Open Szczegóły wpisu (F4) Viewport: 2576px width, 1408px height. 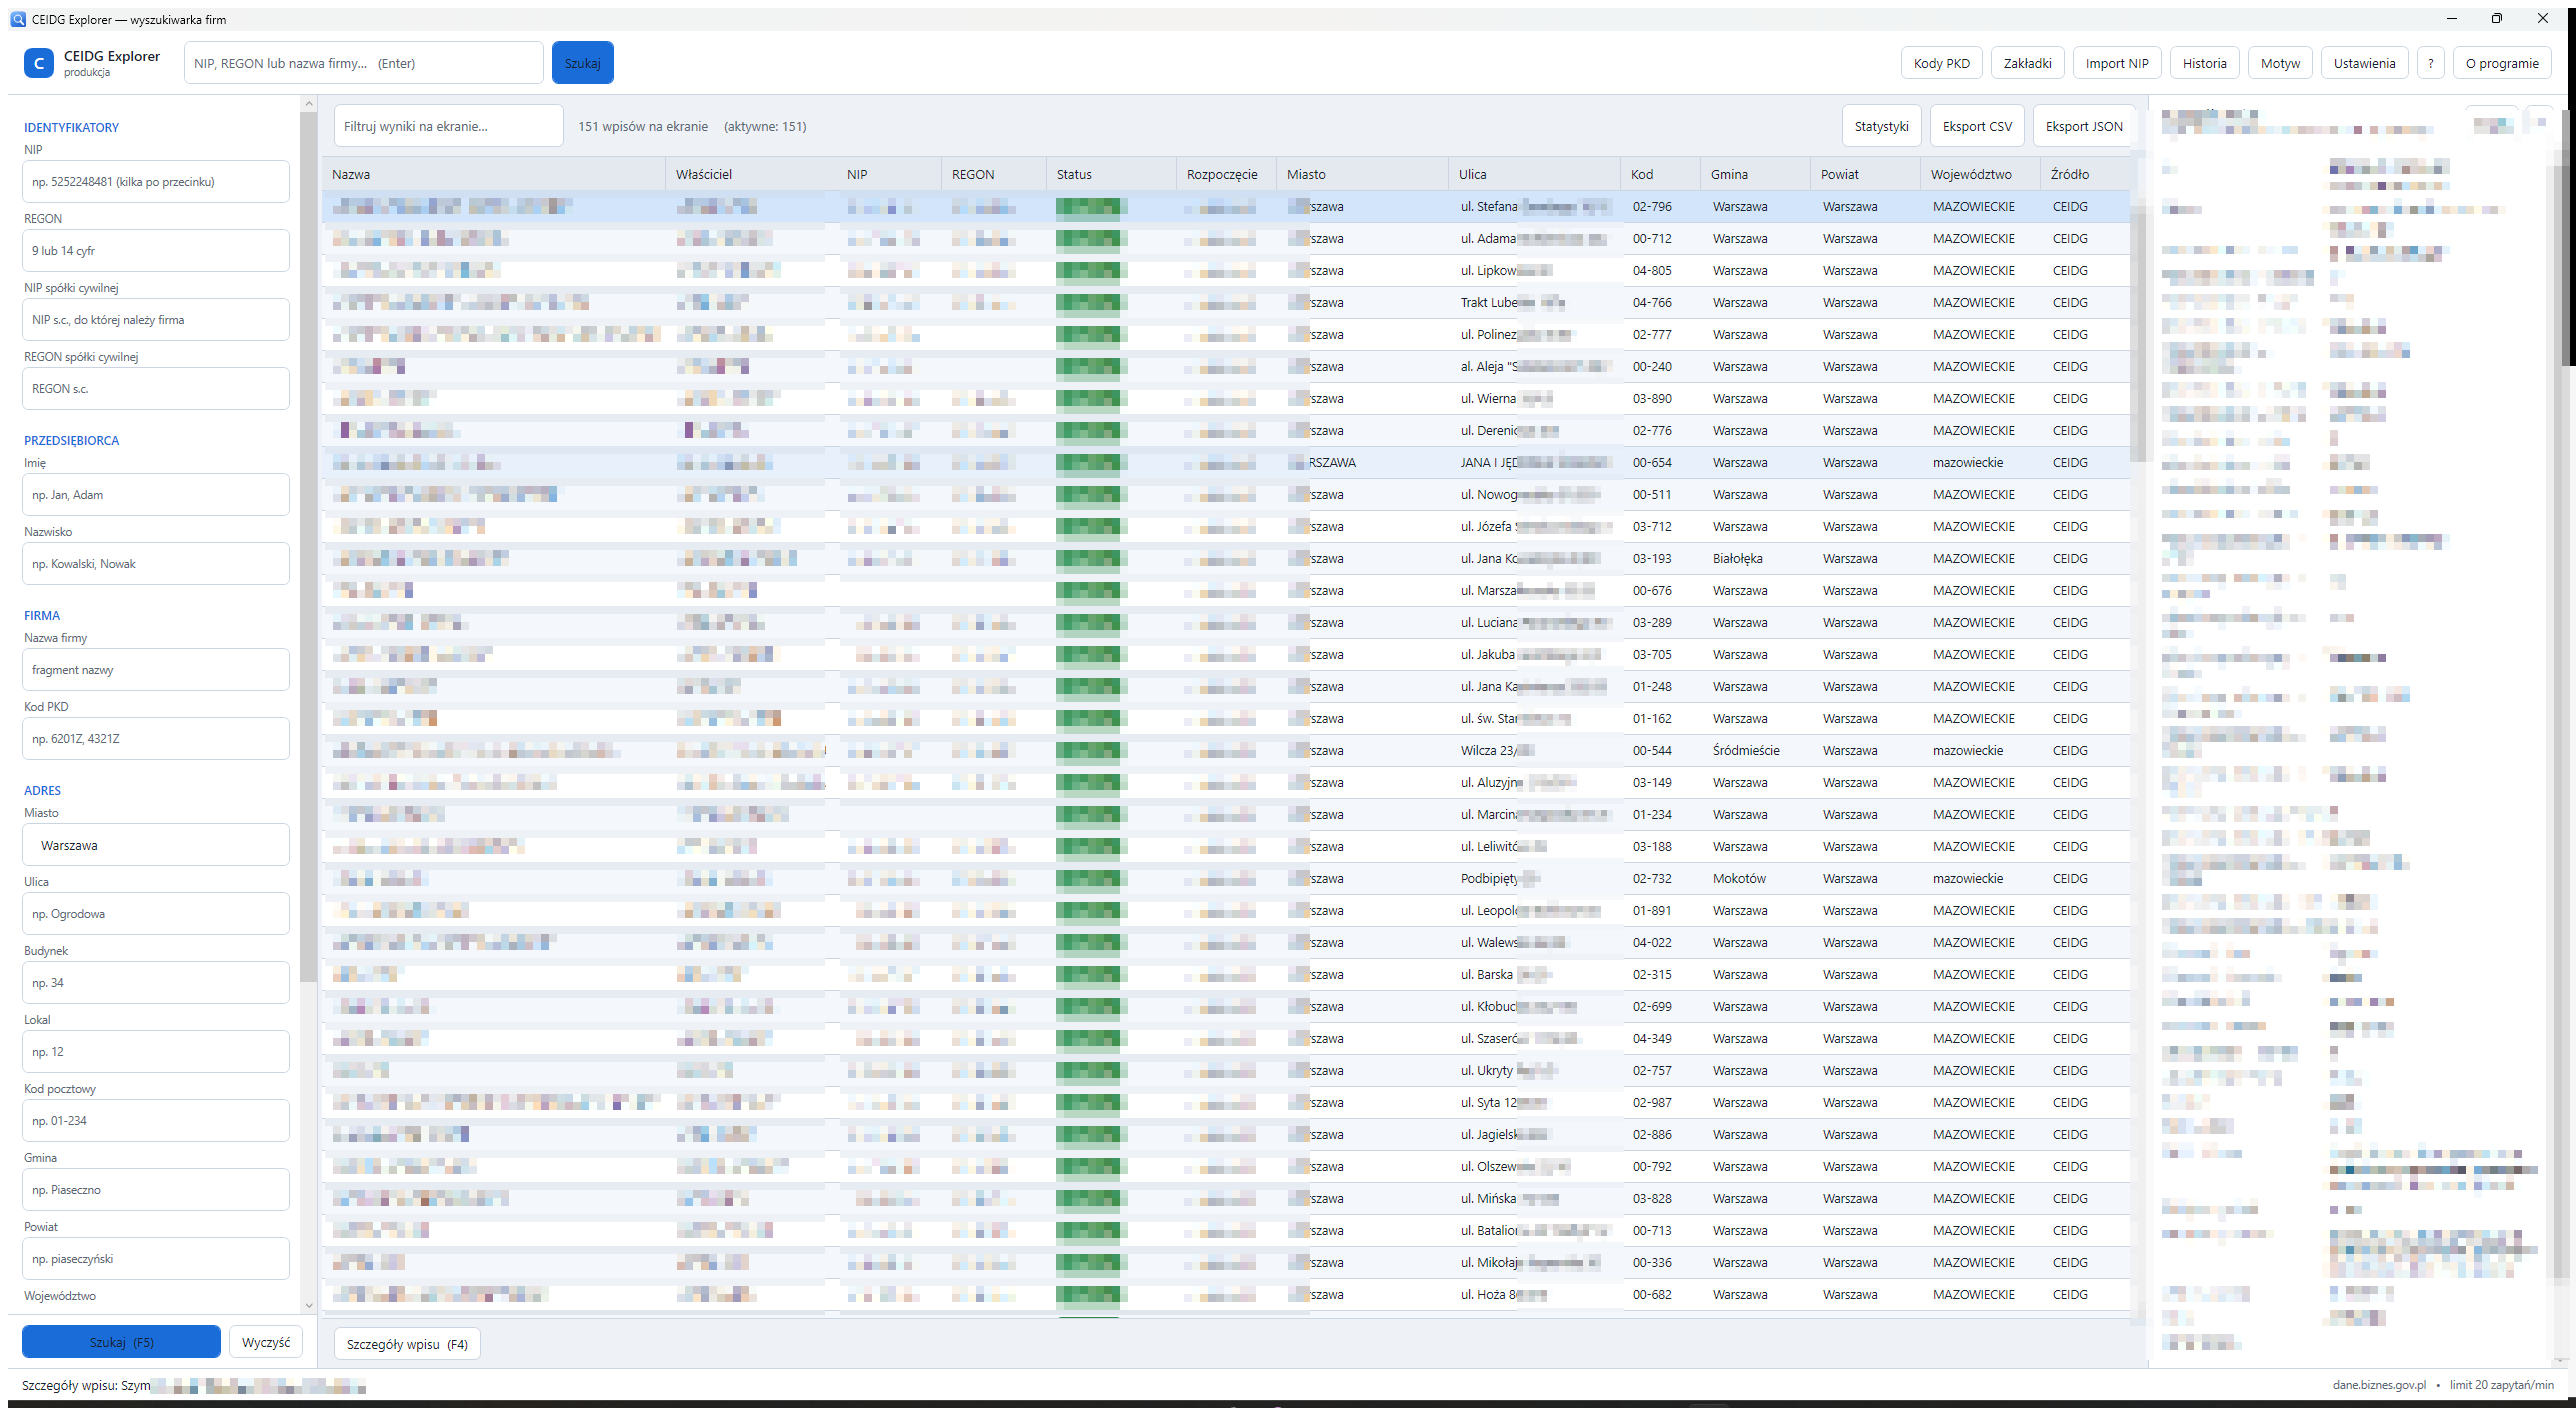coord(407,1344)
